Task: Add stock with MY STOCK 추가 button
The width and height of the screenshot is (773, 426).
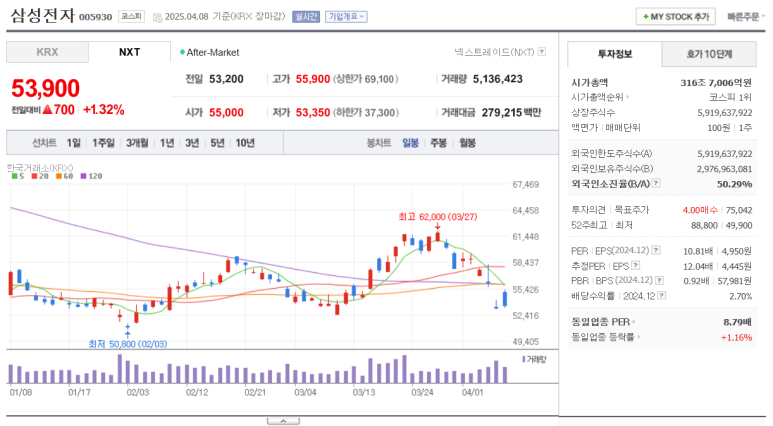Action: point(675,17)
